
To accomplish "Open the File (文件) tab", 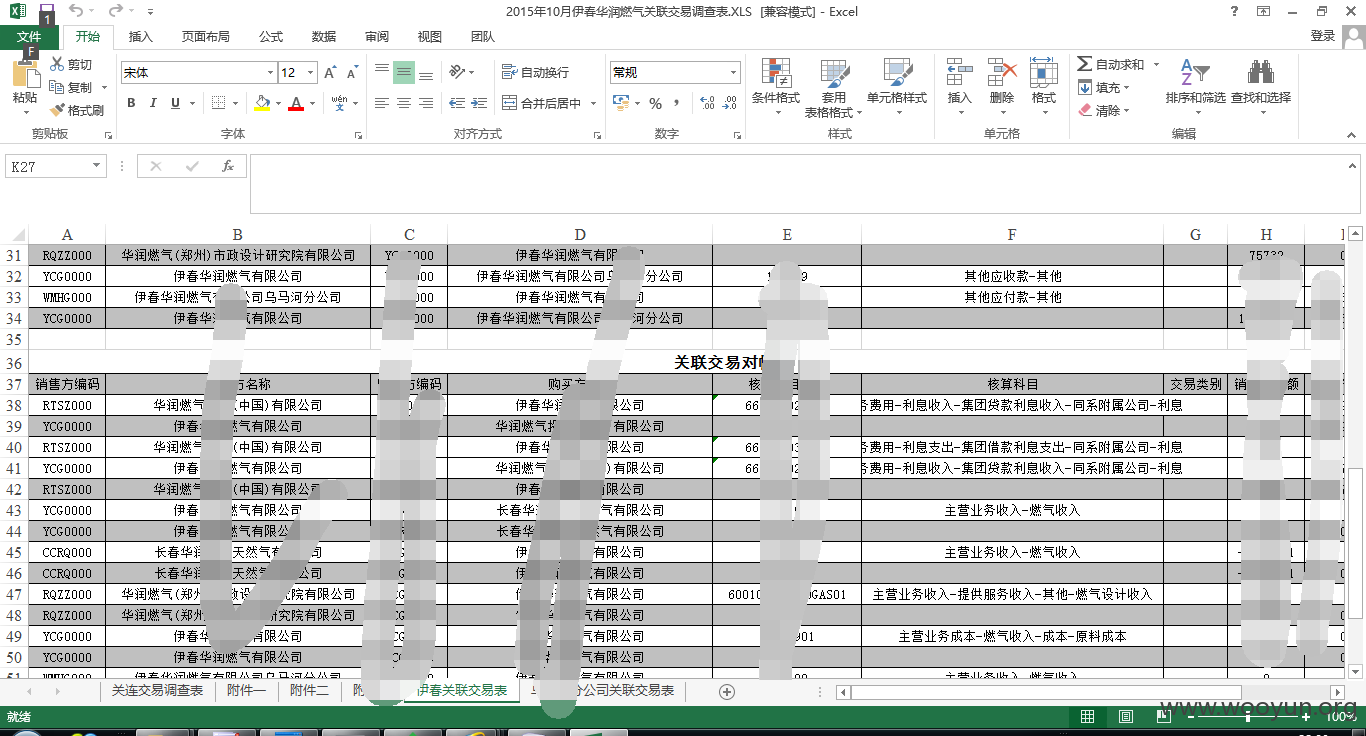I will pyautogui.click(x=29, y=36).
